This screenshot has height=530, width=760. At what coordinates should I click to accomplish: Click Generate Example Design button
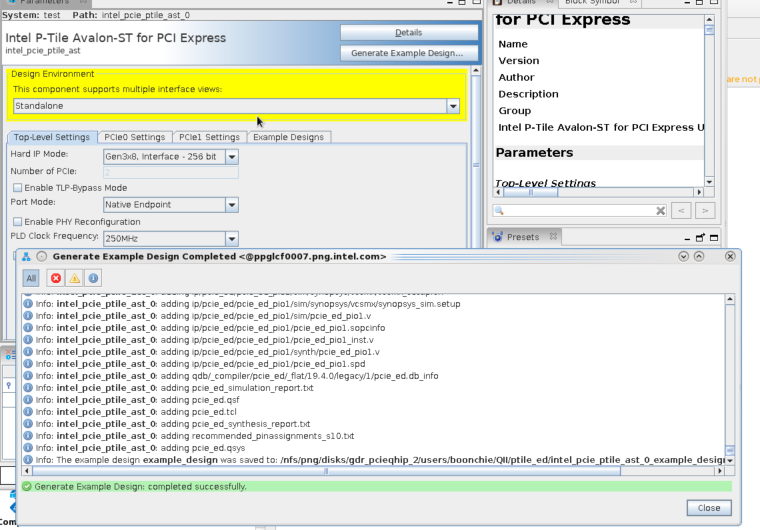(x=409, y=53)
